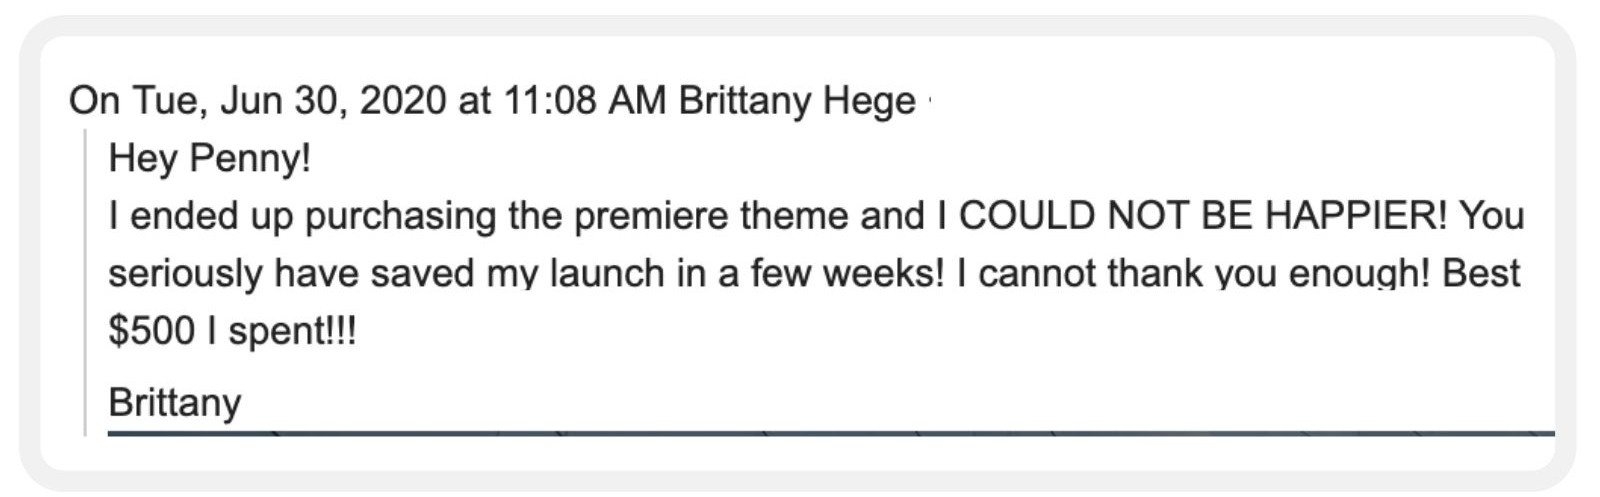This screenshot has width=1600, height=497.
Task: Click the $500 amount text
Action: point(151,330)
